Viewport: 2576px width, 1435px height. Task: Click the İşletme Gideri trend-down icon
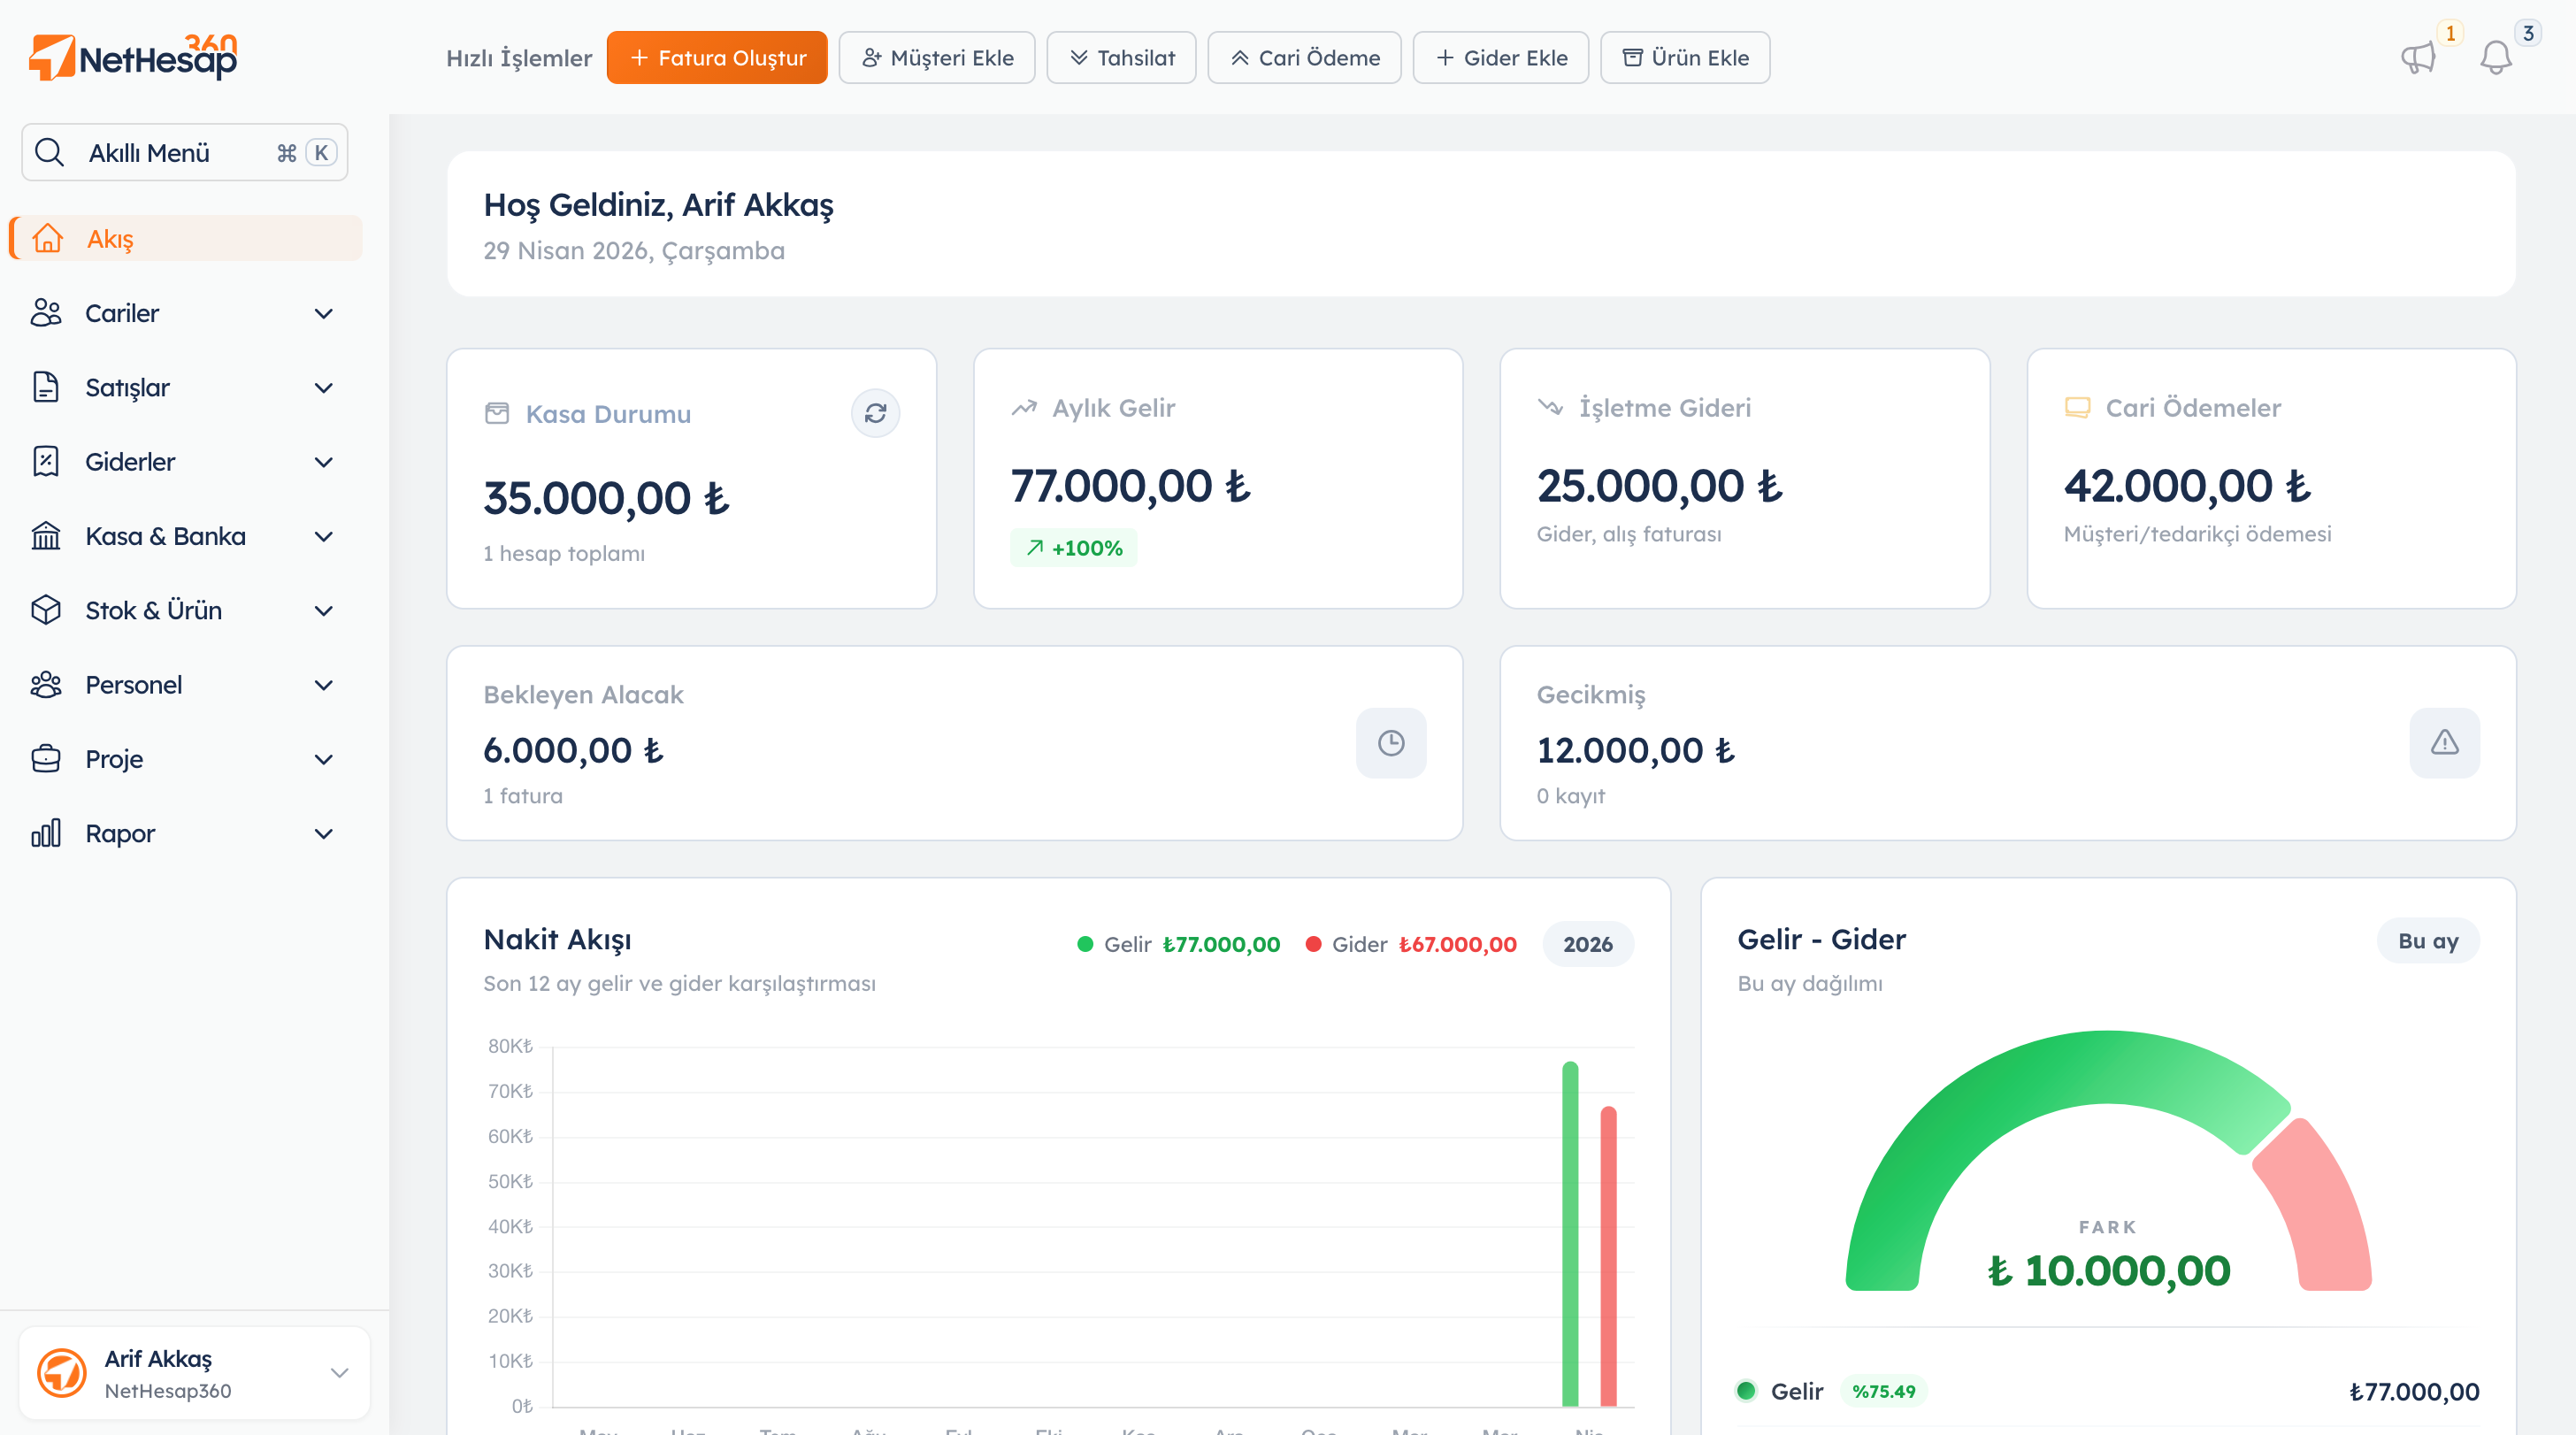pos(1551,407)
